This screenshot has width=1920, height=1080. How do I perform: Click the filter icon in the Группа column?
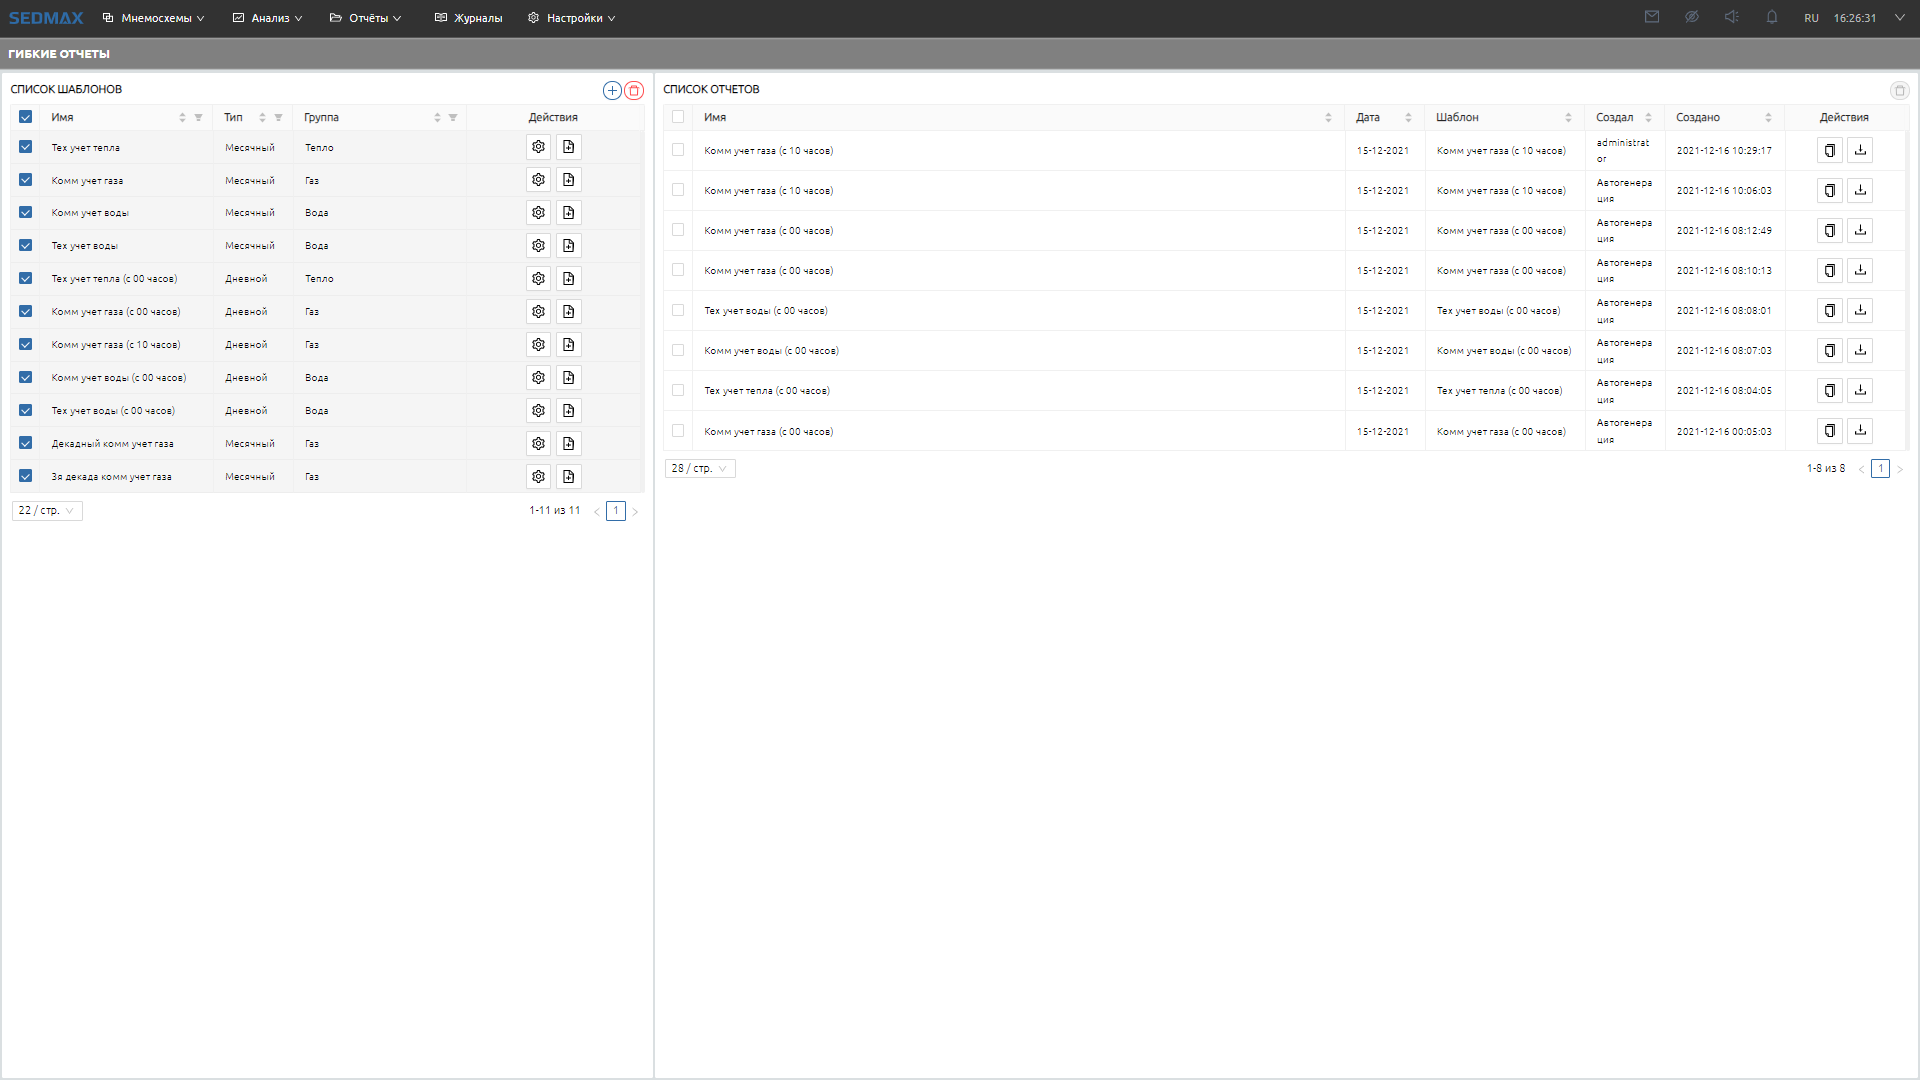453,117
